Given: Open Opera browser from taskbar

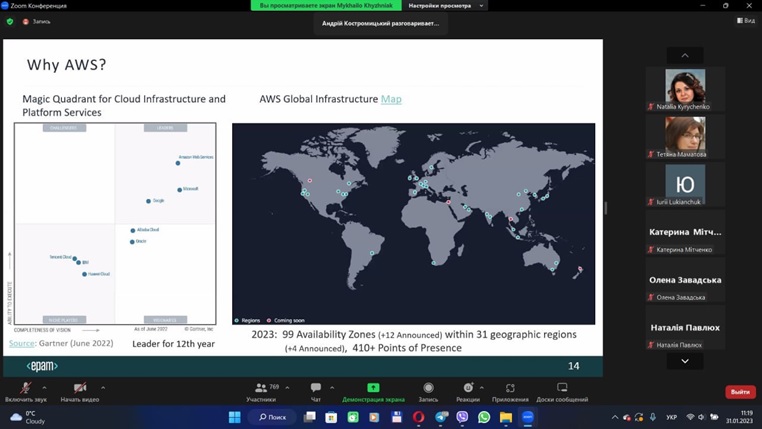Looking at the screenshot, I should coord(418,417).
